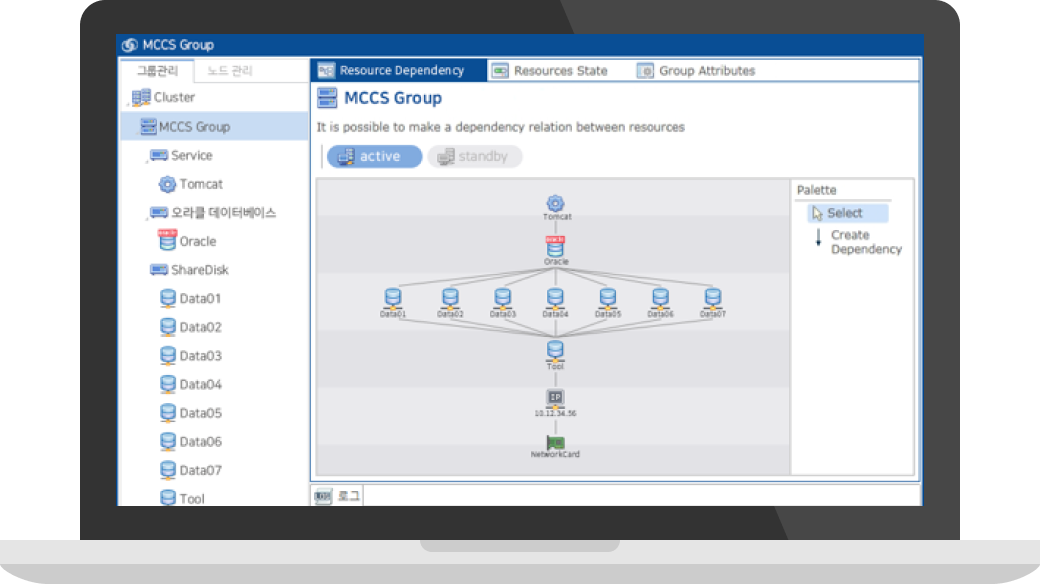Click the Tomcat gear icon in the diagram

click(x=556, y=204)
